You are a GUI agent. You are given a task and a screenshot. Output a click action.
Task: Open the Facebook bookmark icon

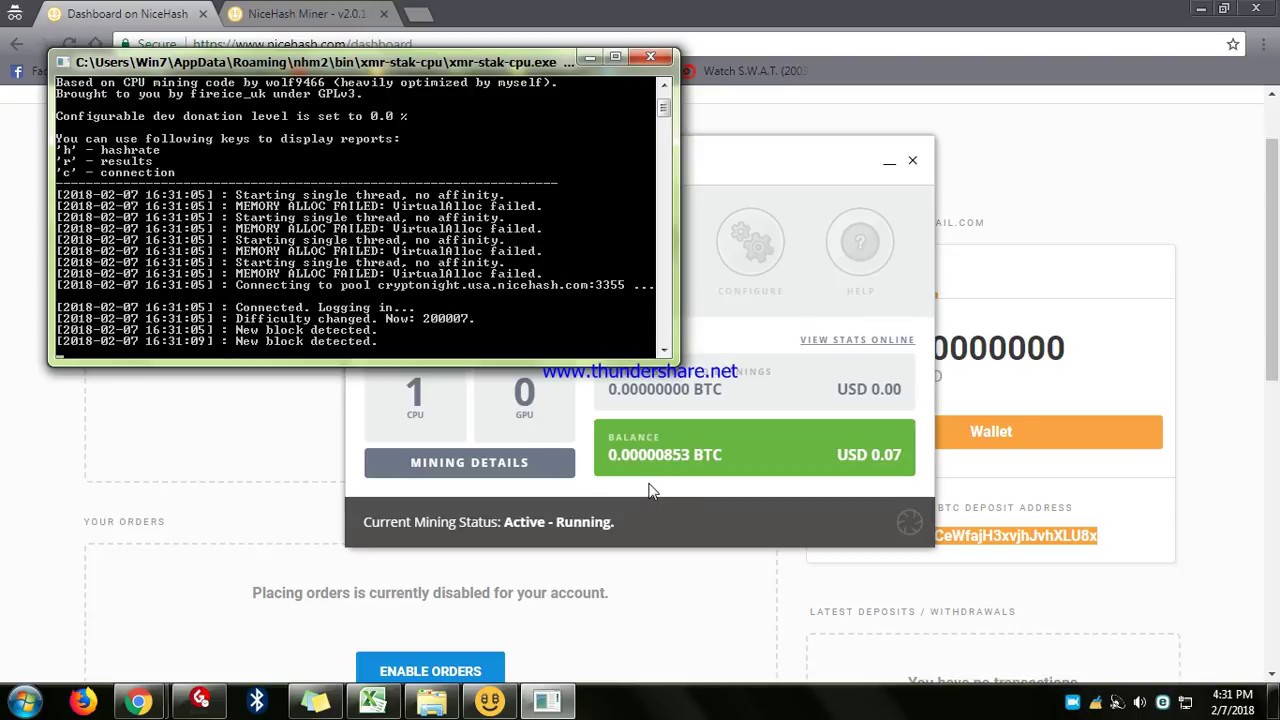point(17,71)
